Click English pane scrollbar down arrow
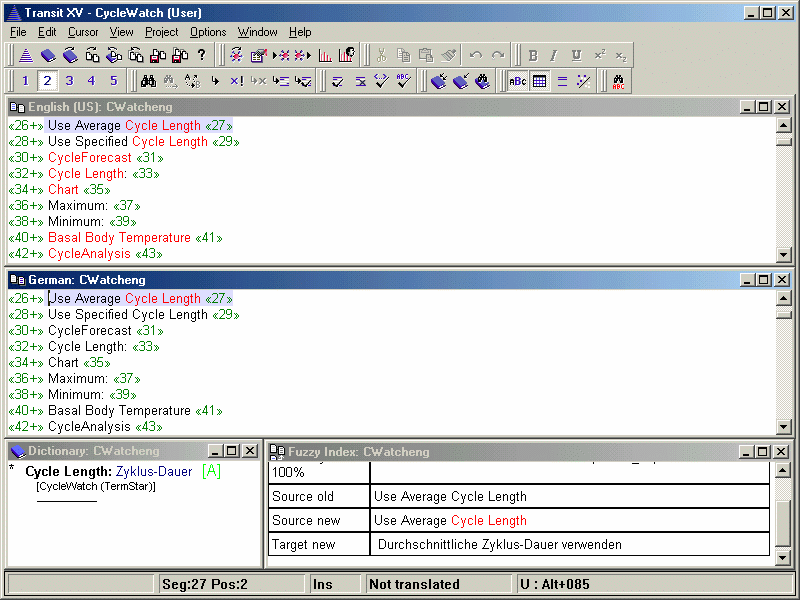The width and height of the screenshot is (800, 600). 784,254
